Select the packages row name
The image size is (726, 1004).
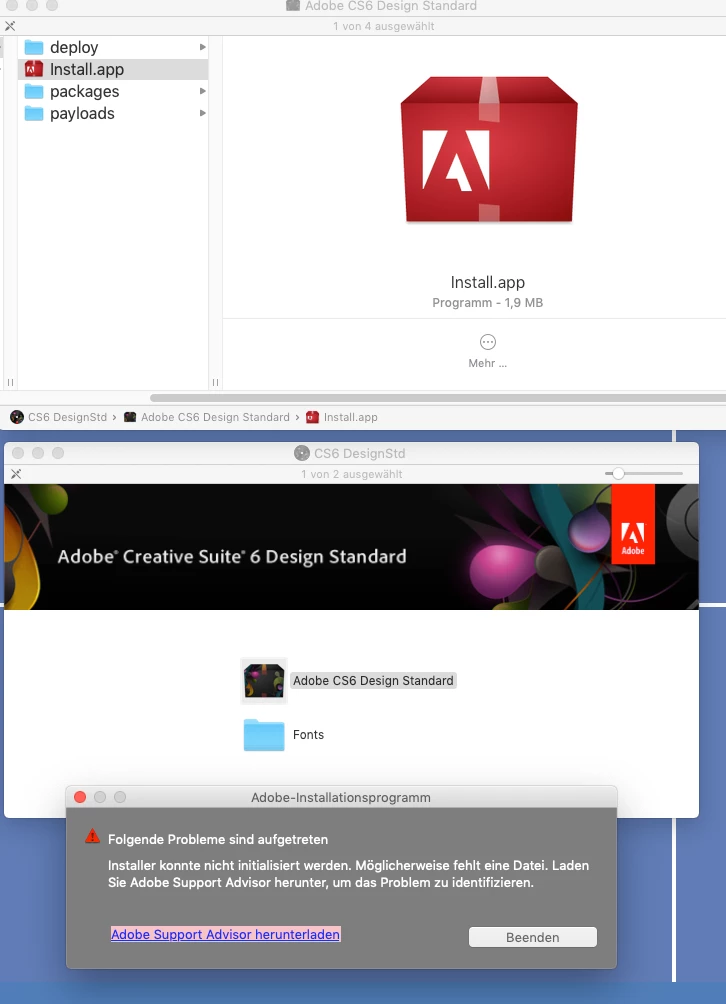85,92
